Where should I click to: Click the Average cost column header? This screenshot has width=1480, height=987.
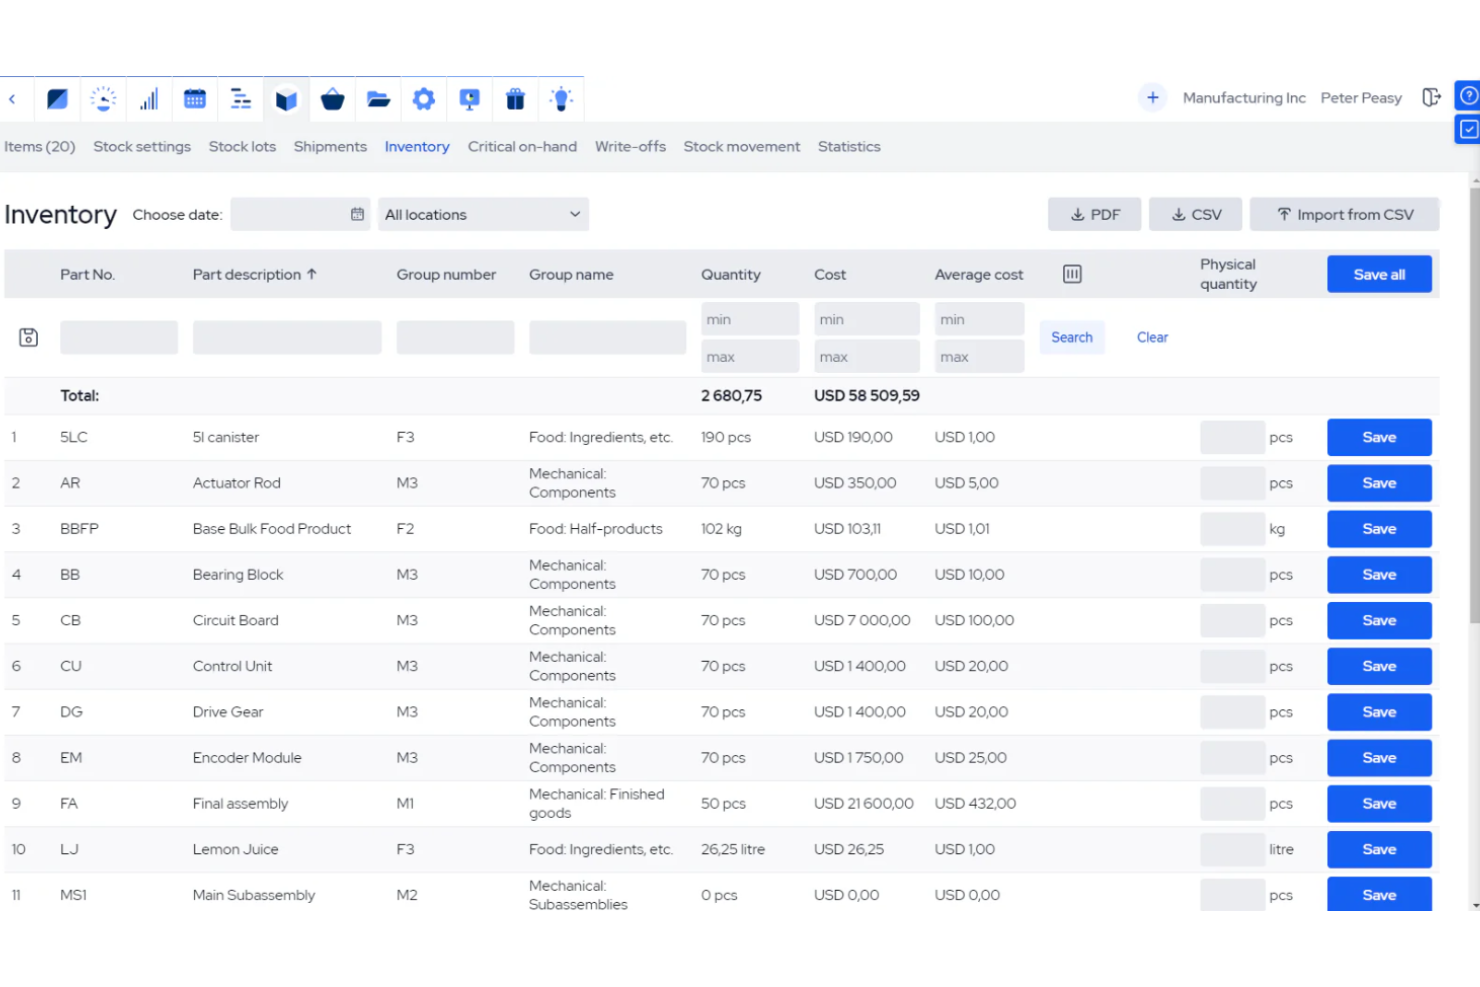click(x=979, y=274)
